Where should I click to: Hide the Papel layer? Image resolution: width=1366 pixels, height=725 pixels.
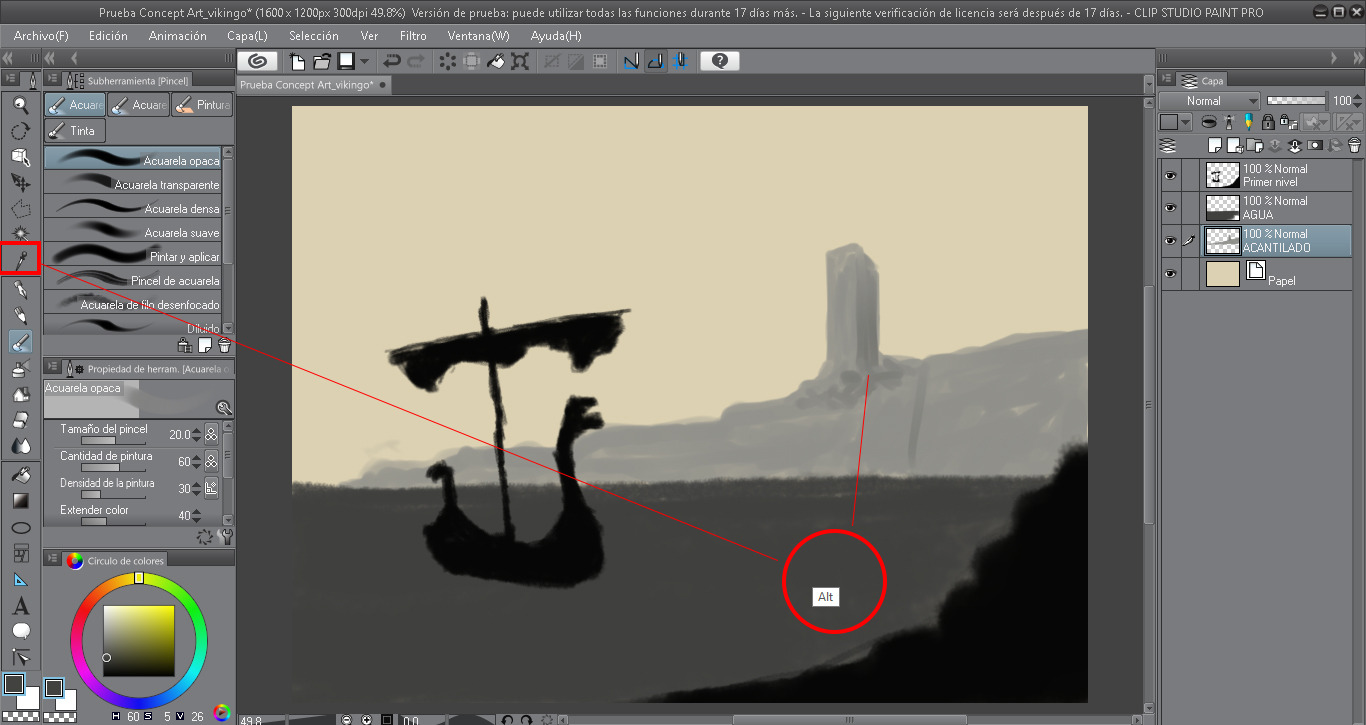[x=1170, y=274]
